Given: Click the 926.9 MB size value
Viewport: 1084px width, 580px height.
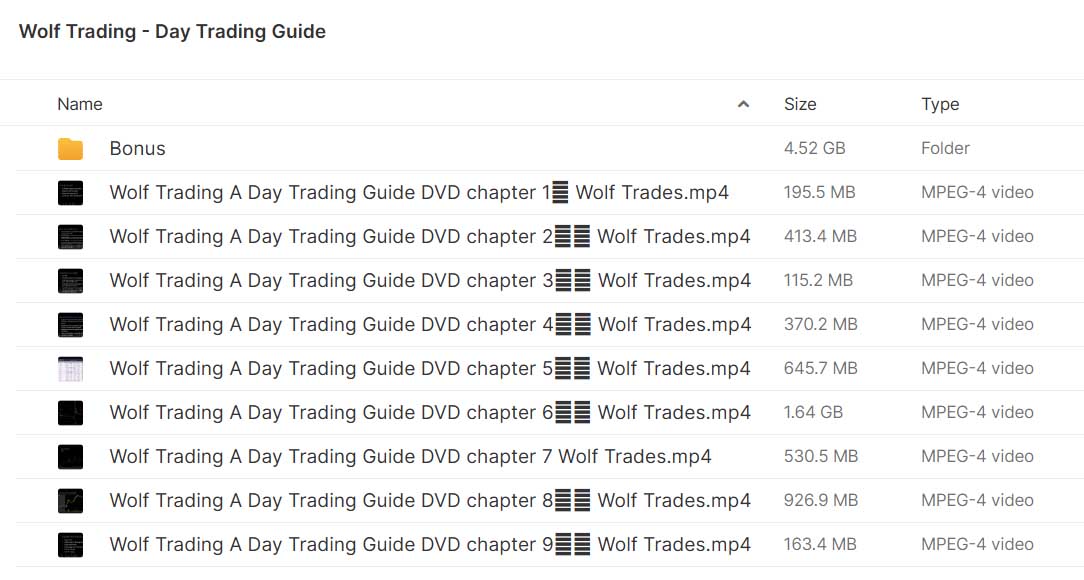Looking at the screenshot, I should click(821, 501).
